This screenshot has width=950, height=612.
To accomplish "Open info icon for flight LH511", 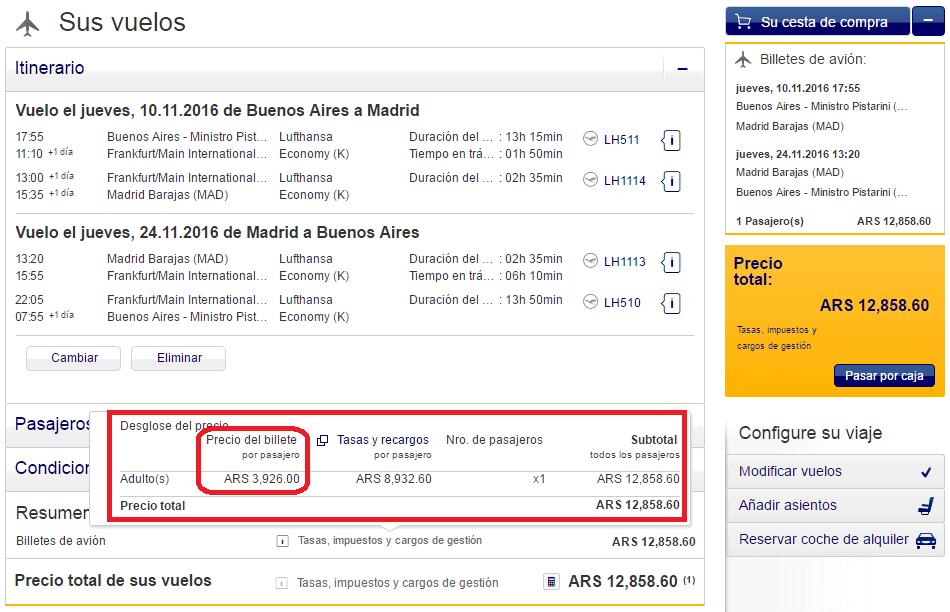I will pyautogui.click(x=671, y=140).
